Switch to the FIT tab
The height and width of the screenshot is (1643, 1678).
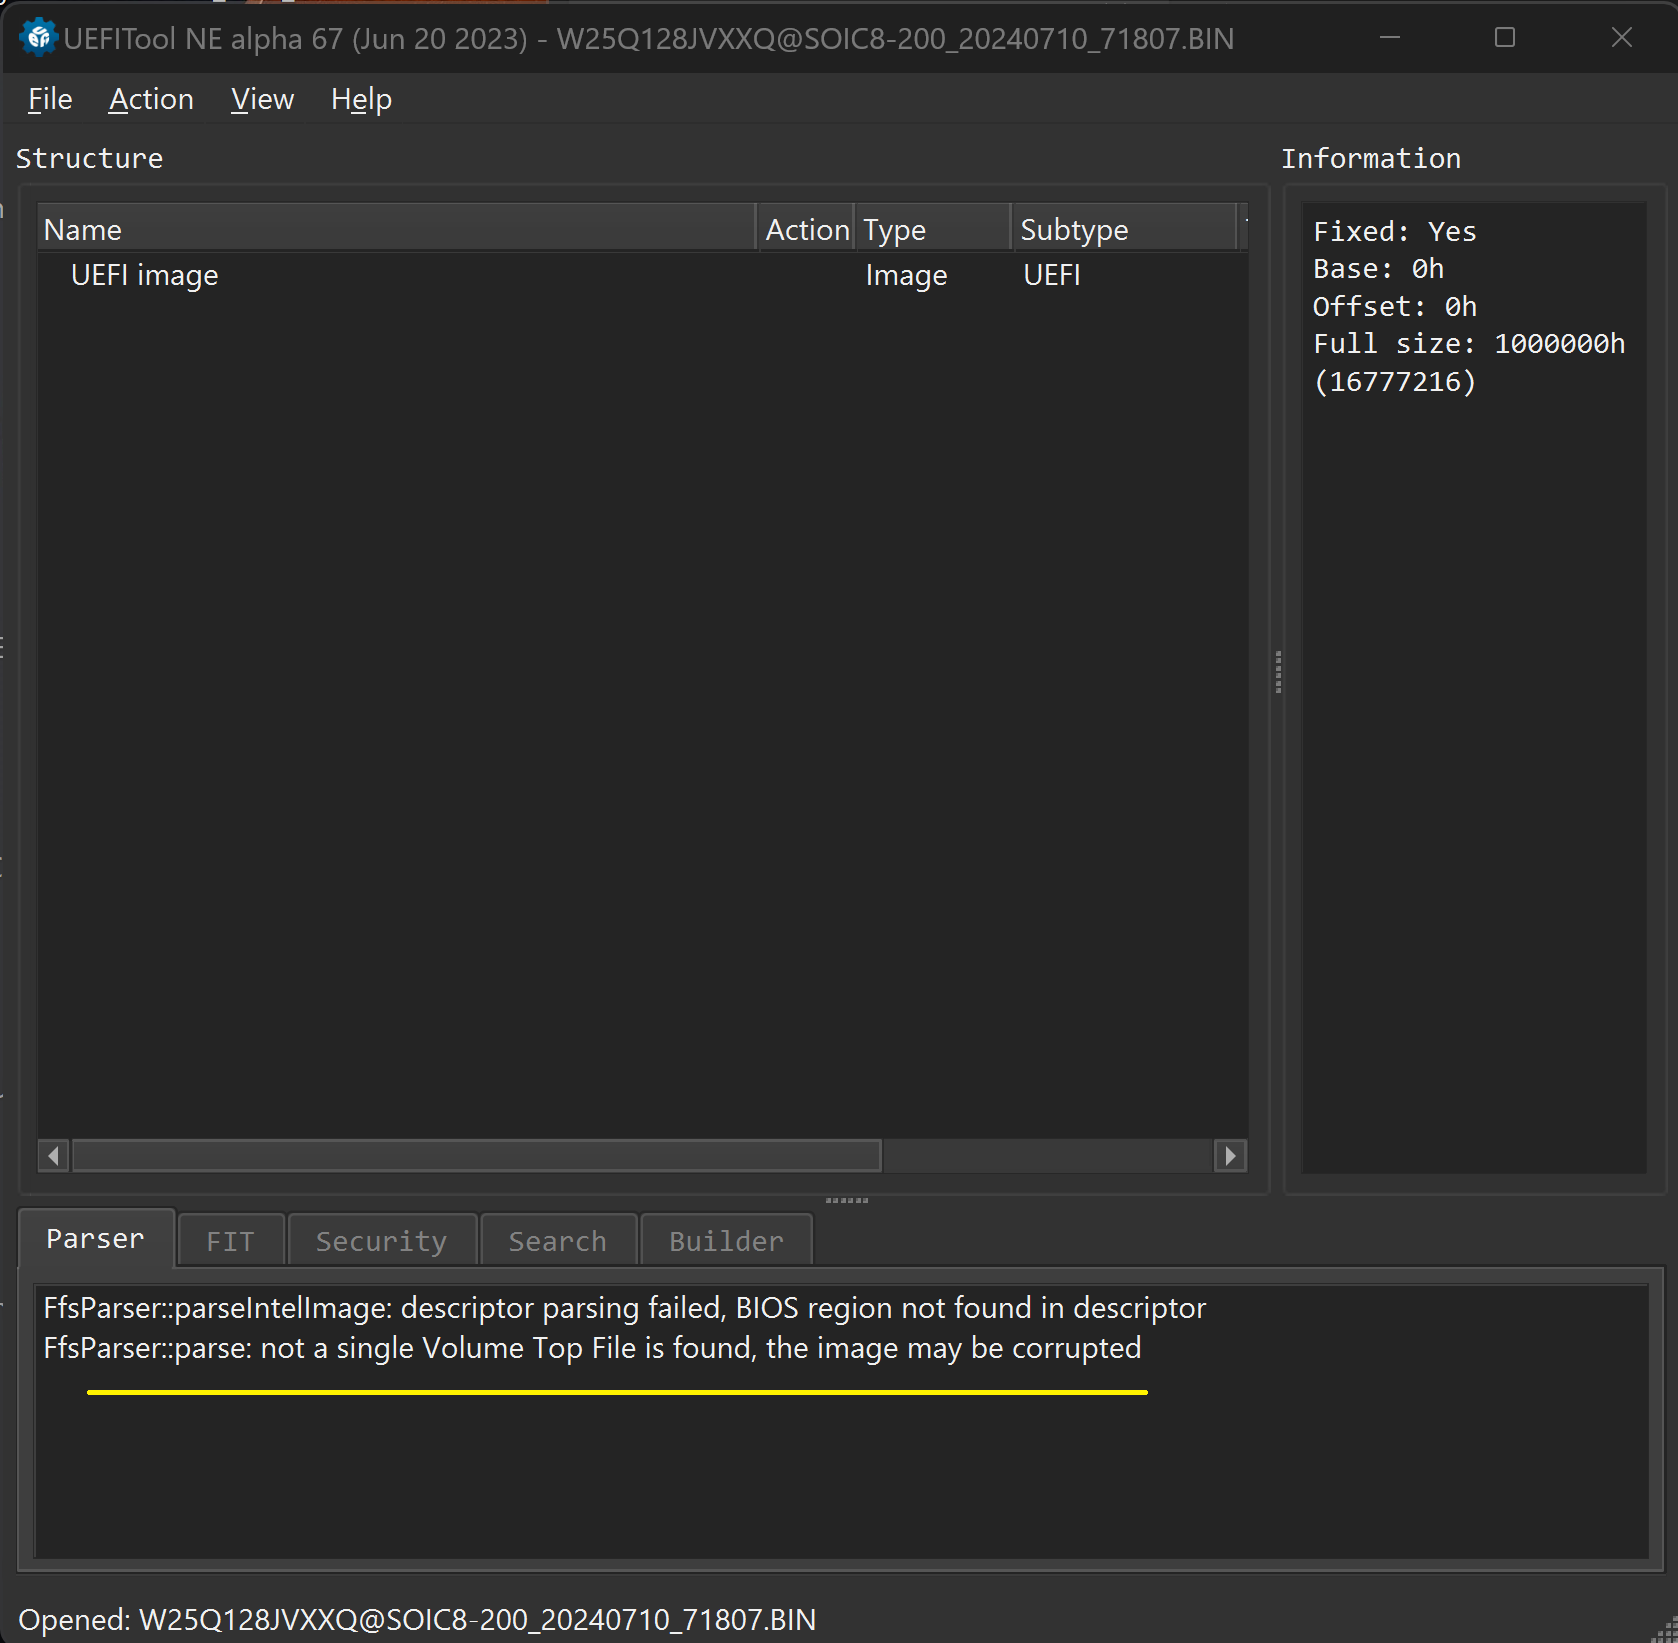tap(231, 1241)
